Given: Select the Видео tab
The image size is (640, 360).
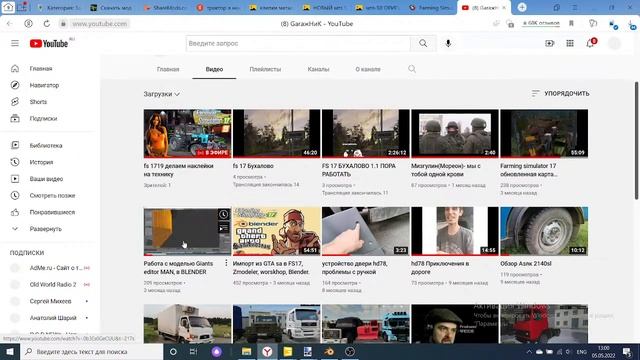Looking at the screenshot, I should click(x=214, y=69).
